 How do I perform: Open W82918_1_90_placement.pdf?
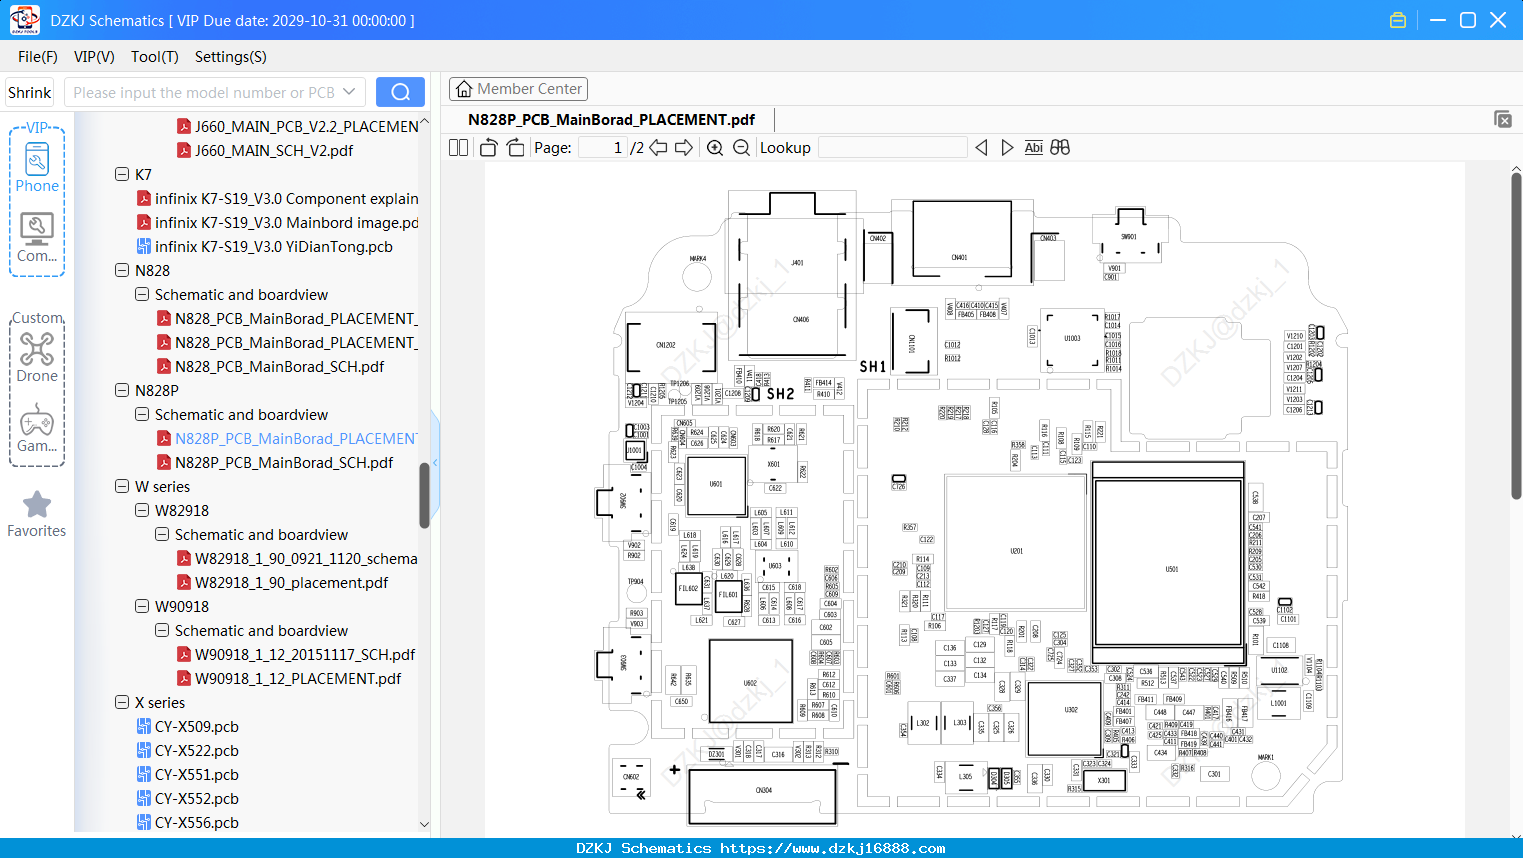pyautogui.click(x=291, y=582)
